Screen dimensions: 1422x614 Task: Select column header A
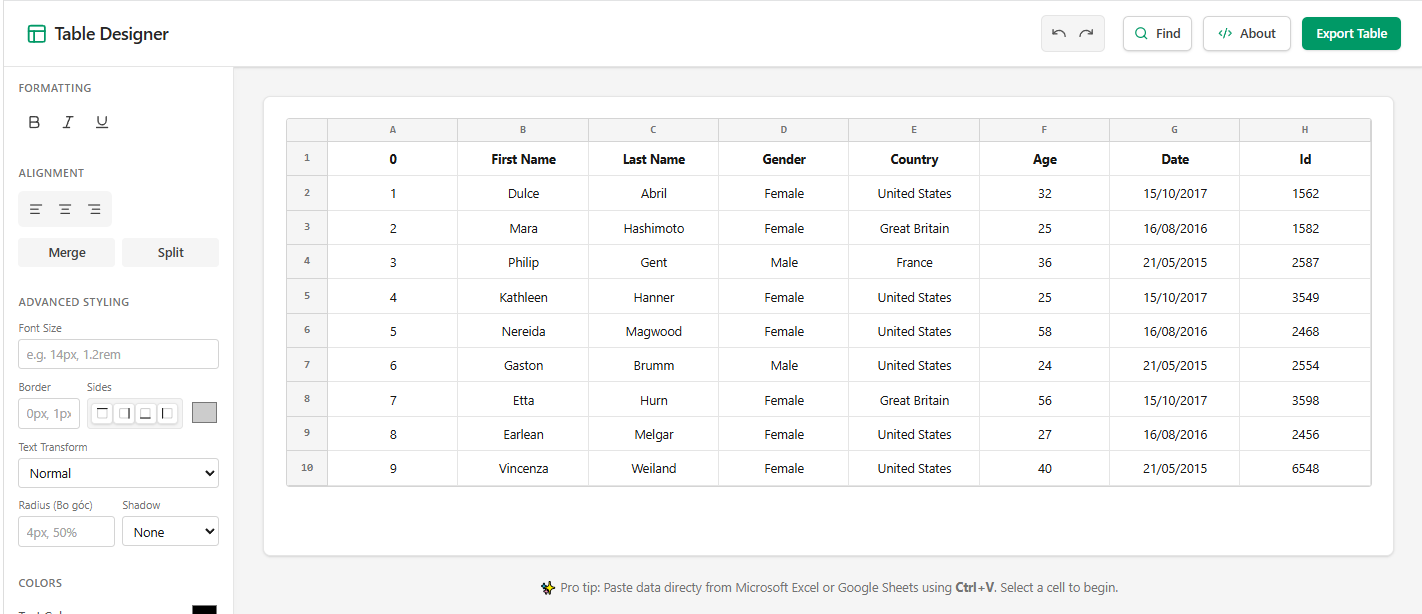(393, 130)
